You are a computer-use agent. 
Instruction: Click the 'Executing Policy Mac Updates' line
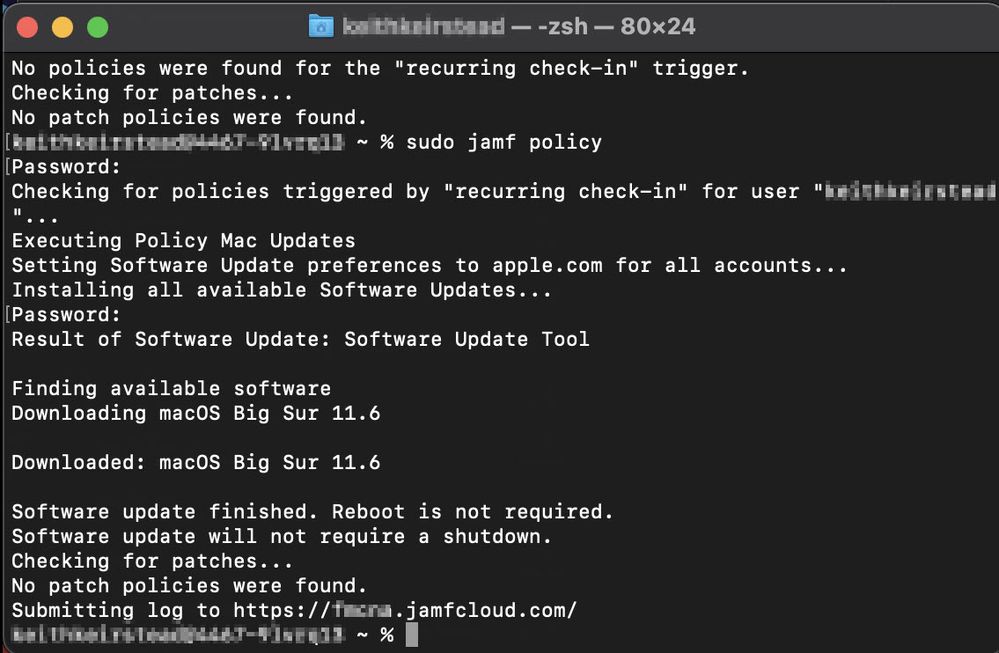pos(183,241)
